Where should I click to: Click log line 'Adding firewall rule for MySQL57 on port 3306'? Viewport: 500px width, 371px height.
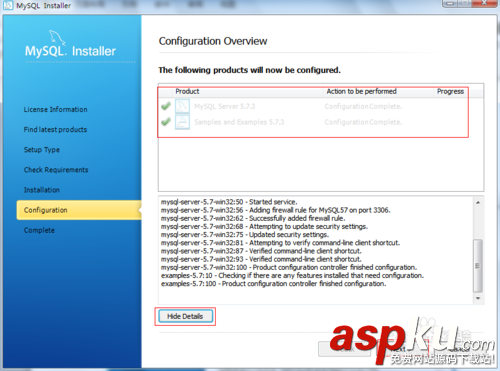[275, 210]
